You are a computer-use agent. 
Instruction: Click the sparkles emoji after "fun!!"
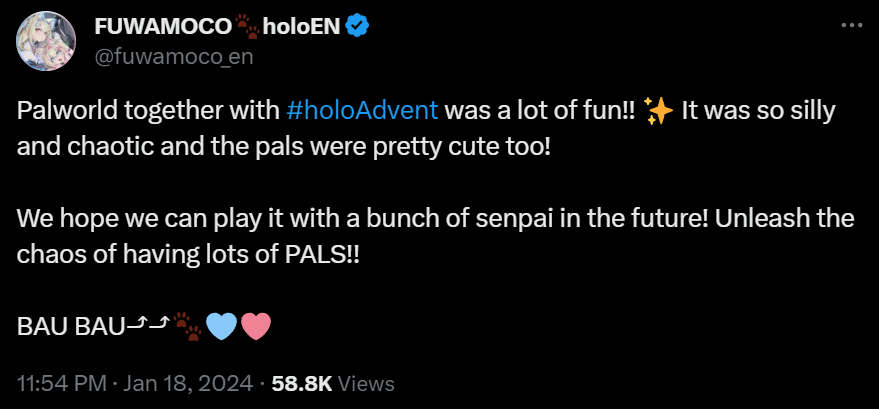click(x=658, y=109)
